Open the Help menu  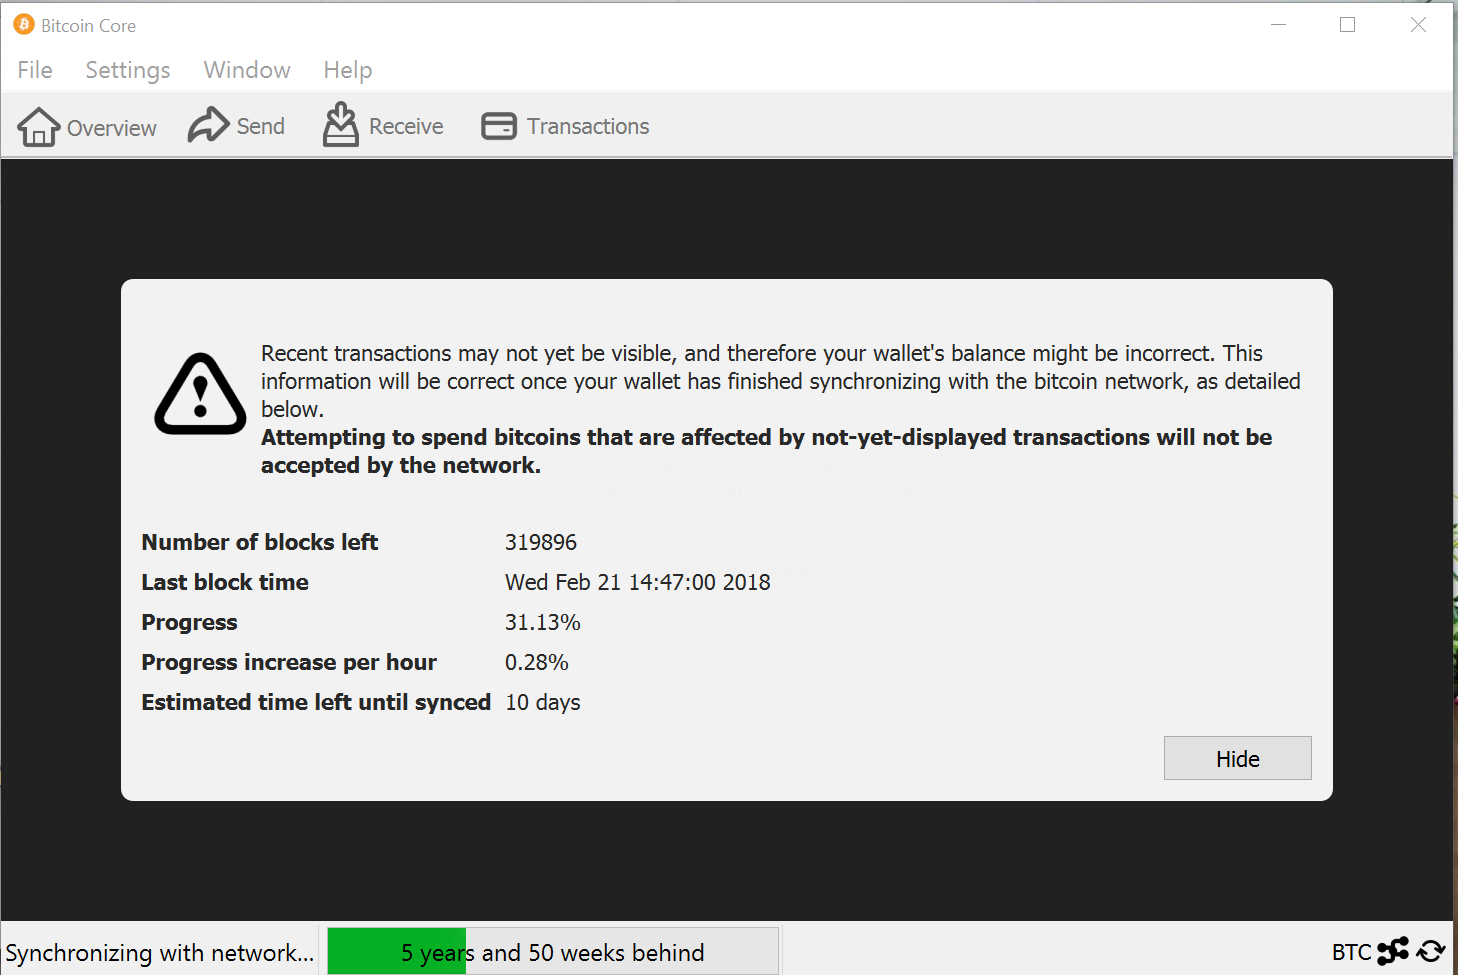348,70
